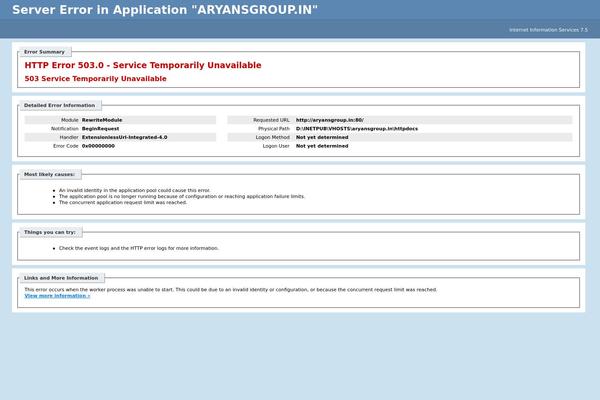Click the 'Physical Path' field label
Screen dimensions: 600x400
click(274, 129)
